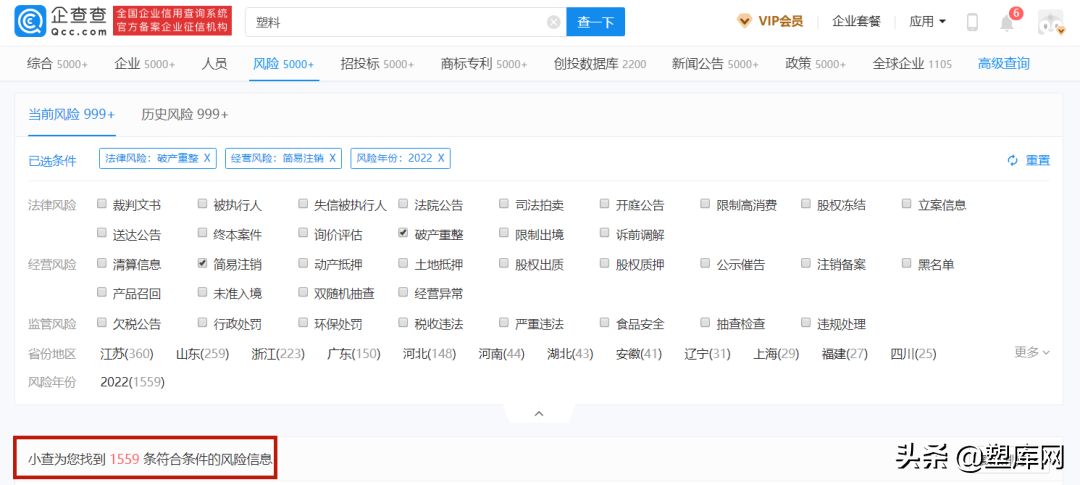Open the 高级查询 link
This screenshot has width=1080, height=485.
(1004, 64)
